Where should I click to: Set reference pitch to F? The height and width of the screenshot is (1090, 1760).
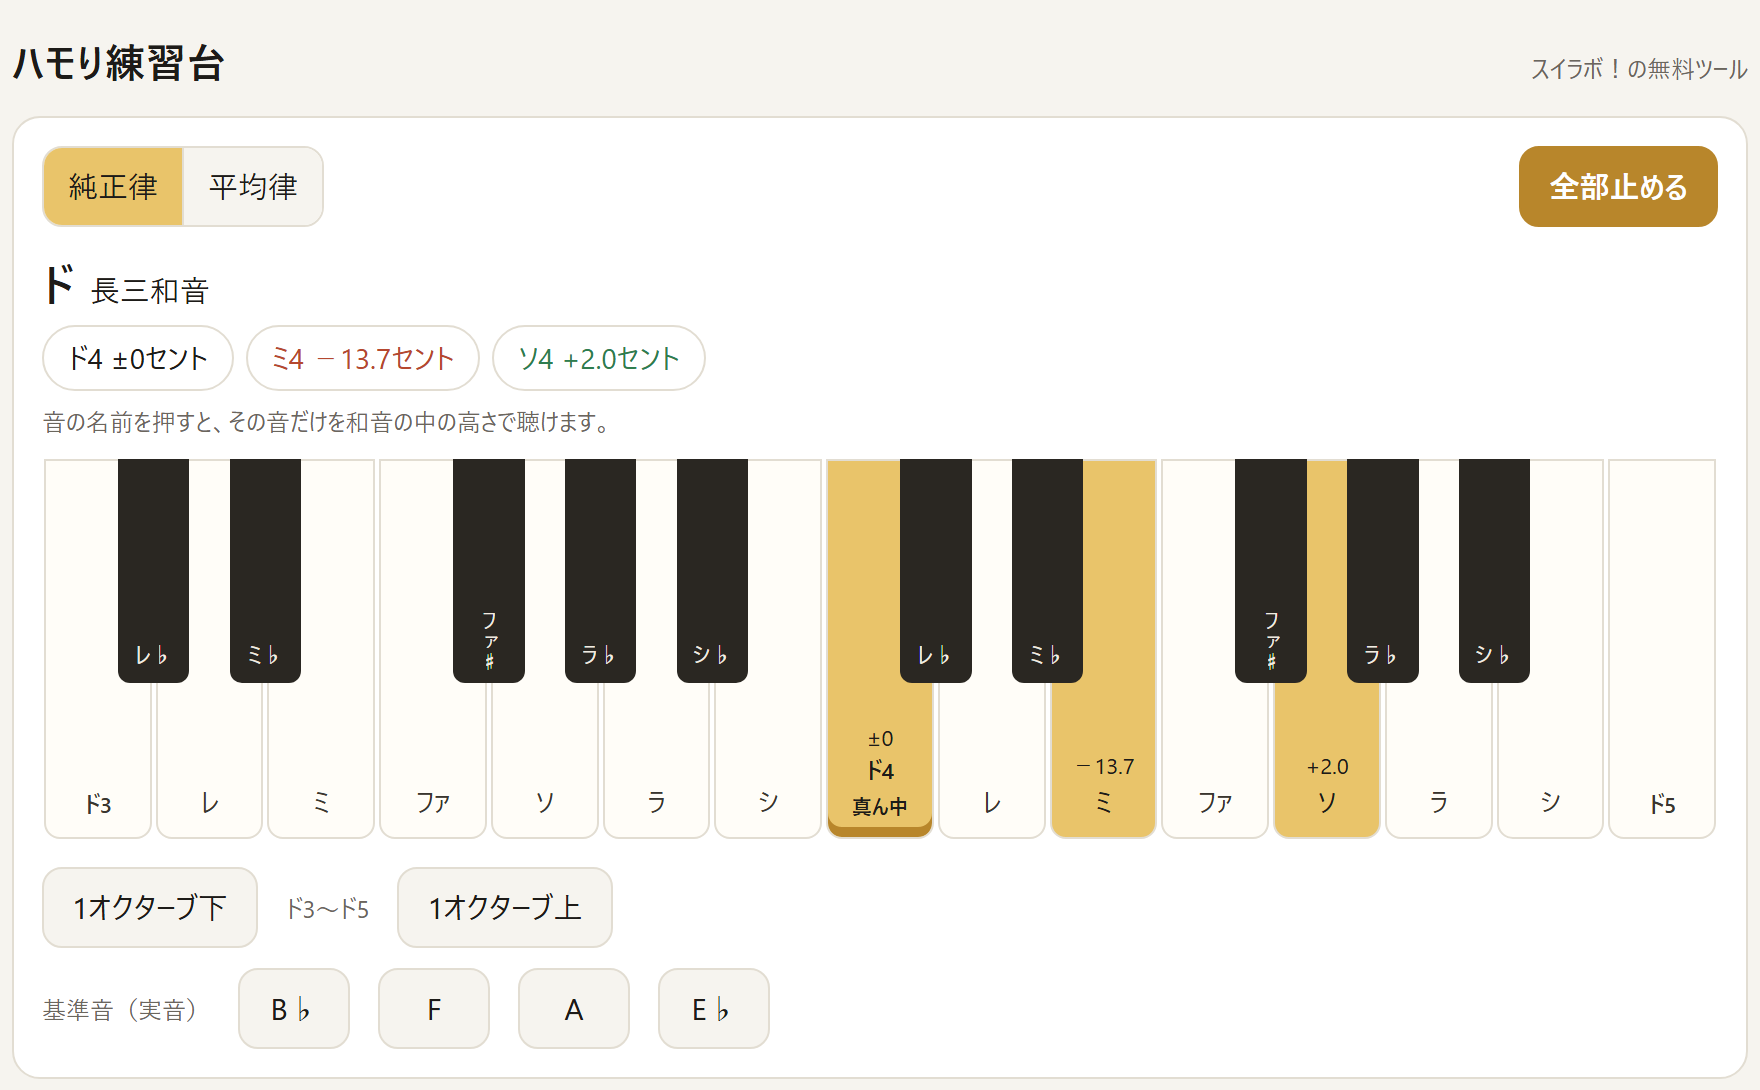tap(434, 1009)
